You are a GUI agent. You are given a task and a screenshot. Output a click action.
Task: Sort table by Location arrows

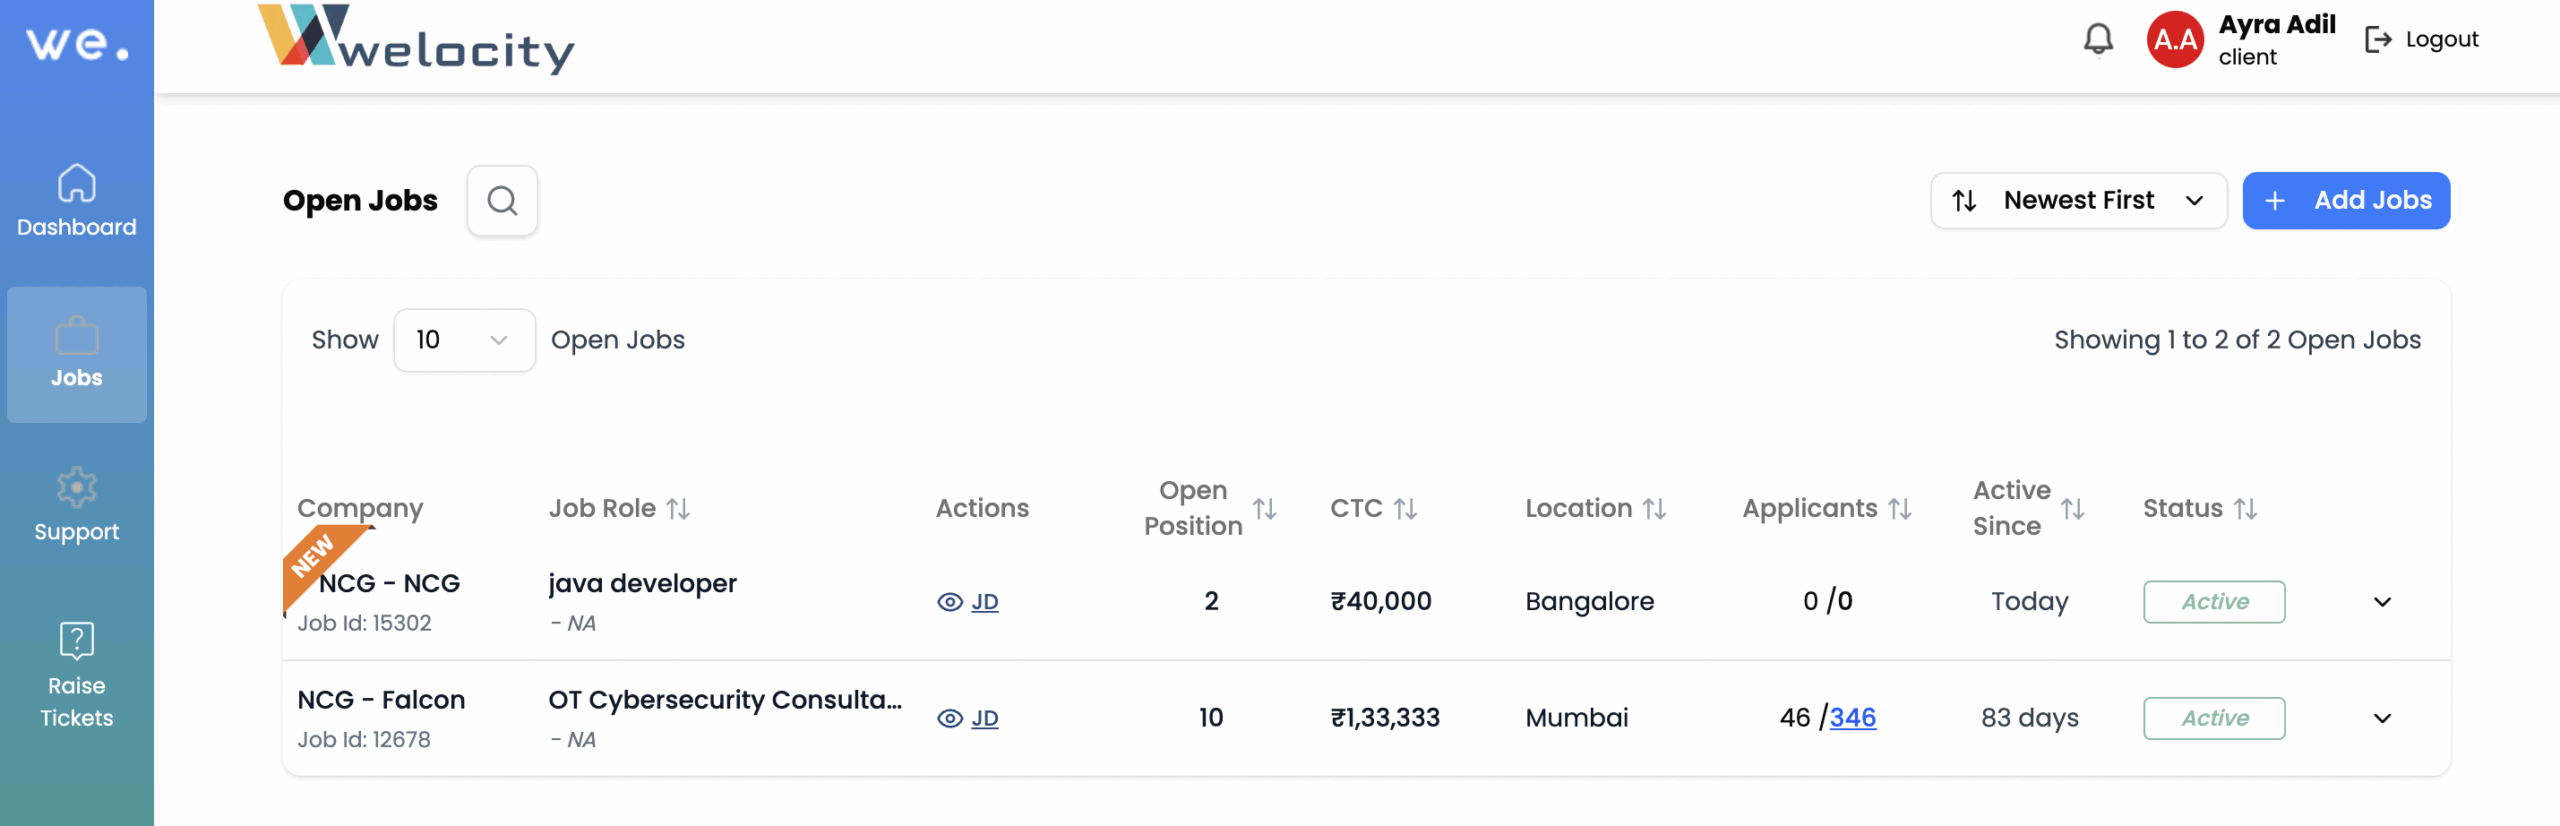1654,509
